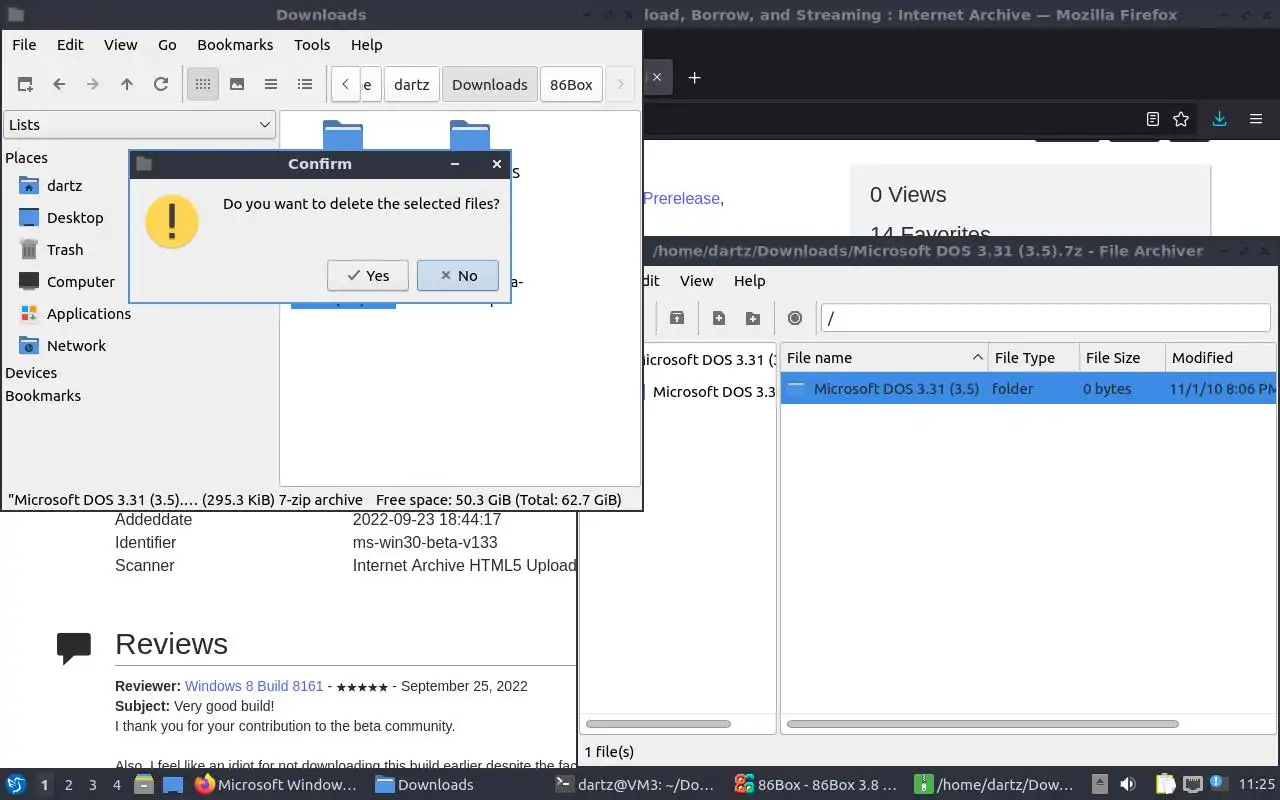Open Network in Places sidebar
Viewport: 1280px width, 800px height.
(x=76, y=346)
